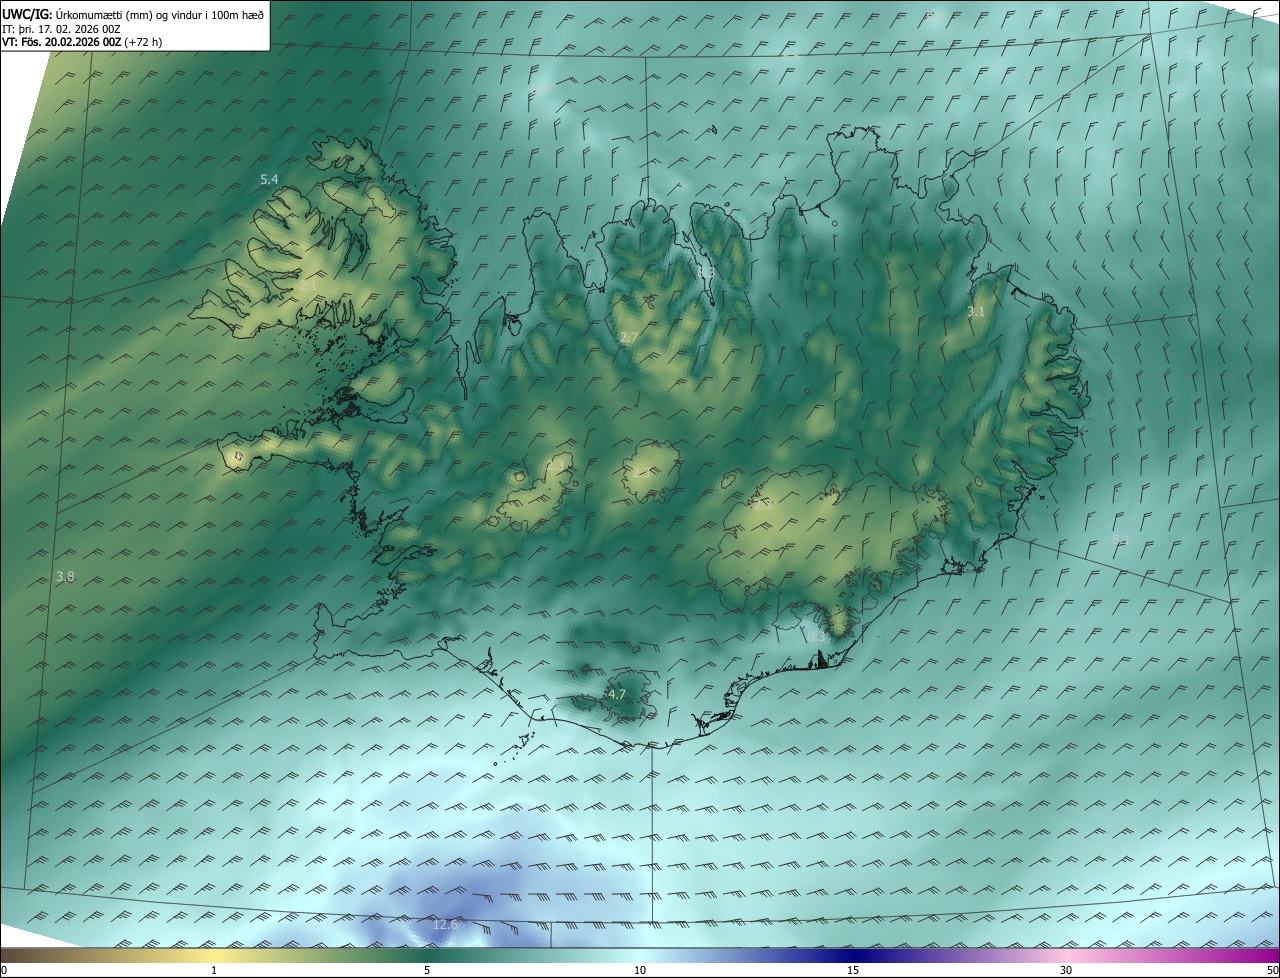This screenshot has height=978, width=1280.
Task: Click the 3.1 value label on the map
Action: click(976, 312)
